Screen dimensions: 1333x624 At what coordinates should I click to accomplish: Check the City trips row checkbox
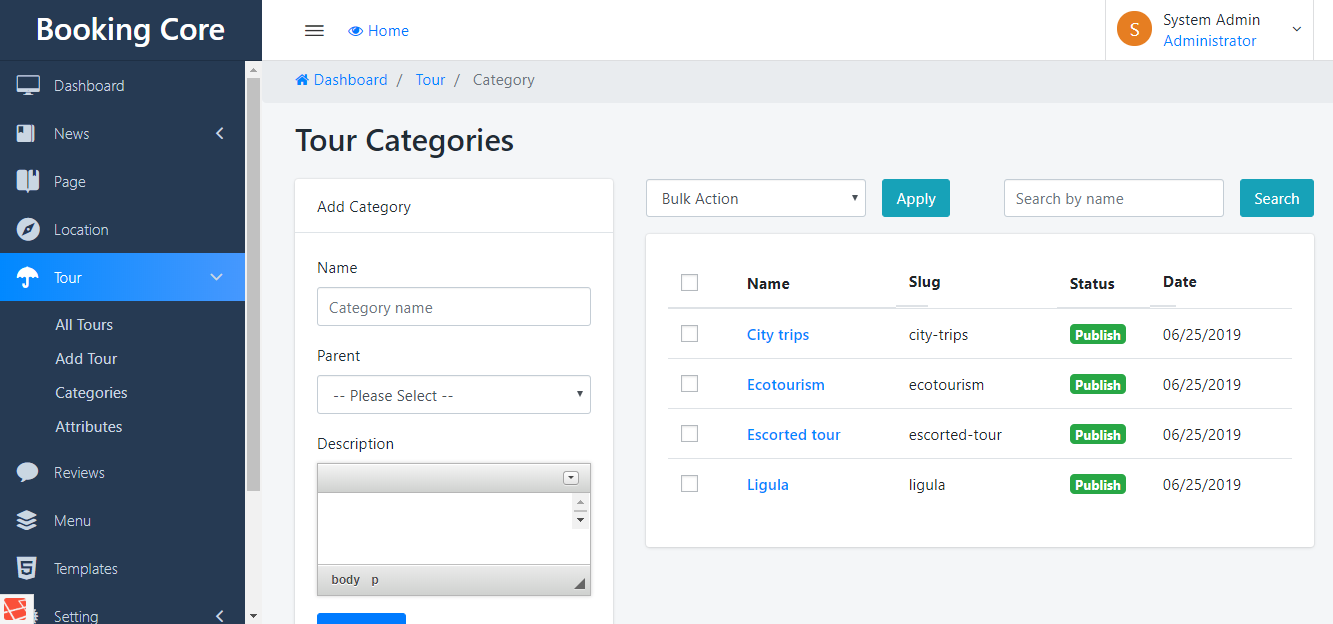[689, 334]
